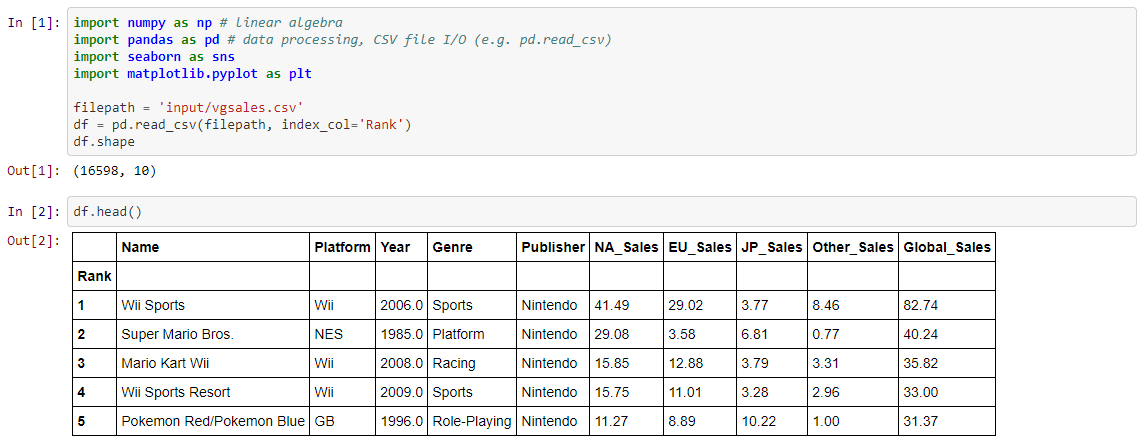Click the In [2] prompt label
This screenshot has height=436, width=1143.
click(34, 211)
